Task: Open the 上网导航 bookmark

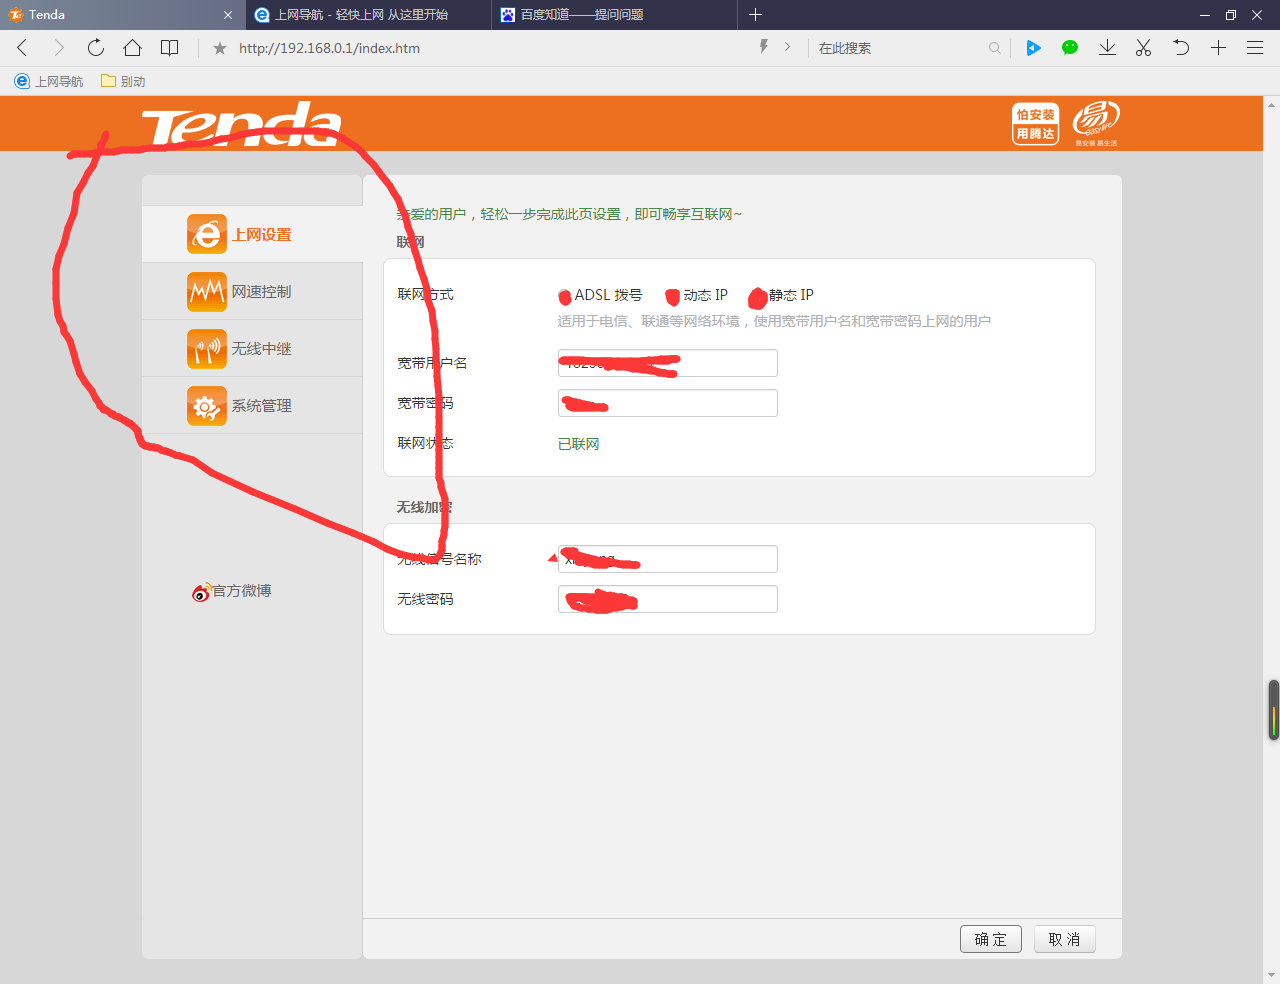Action: coord(49,81)
